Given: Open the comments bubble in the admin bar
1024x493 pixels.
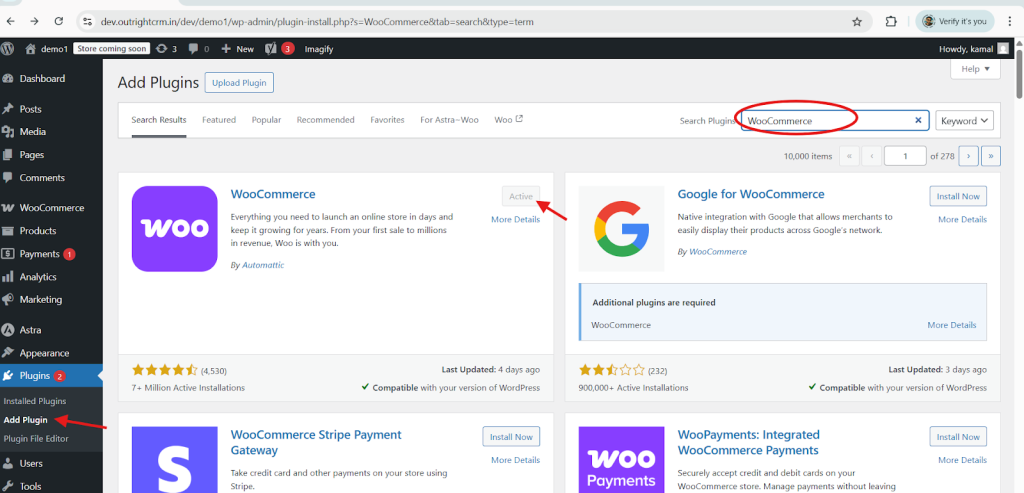Looking at the screenshot, I should [x=199, y=48].
